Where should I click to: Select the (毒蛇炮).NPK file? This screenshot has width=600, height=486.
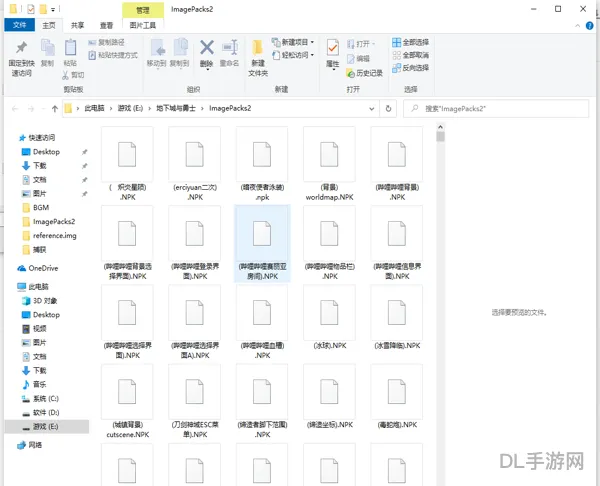[x=397, y=397]
